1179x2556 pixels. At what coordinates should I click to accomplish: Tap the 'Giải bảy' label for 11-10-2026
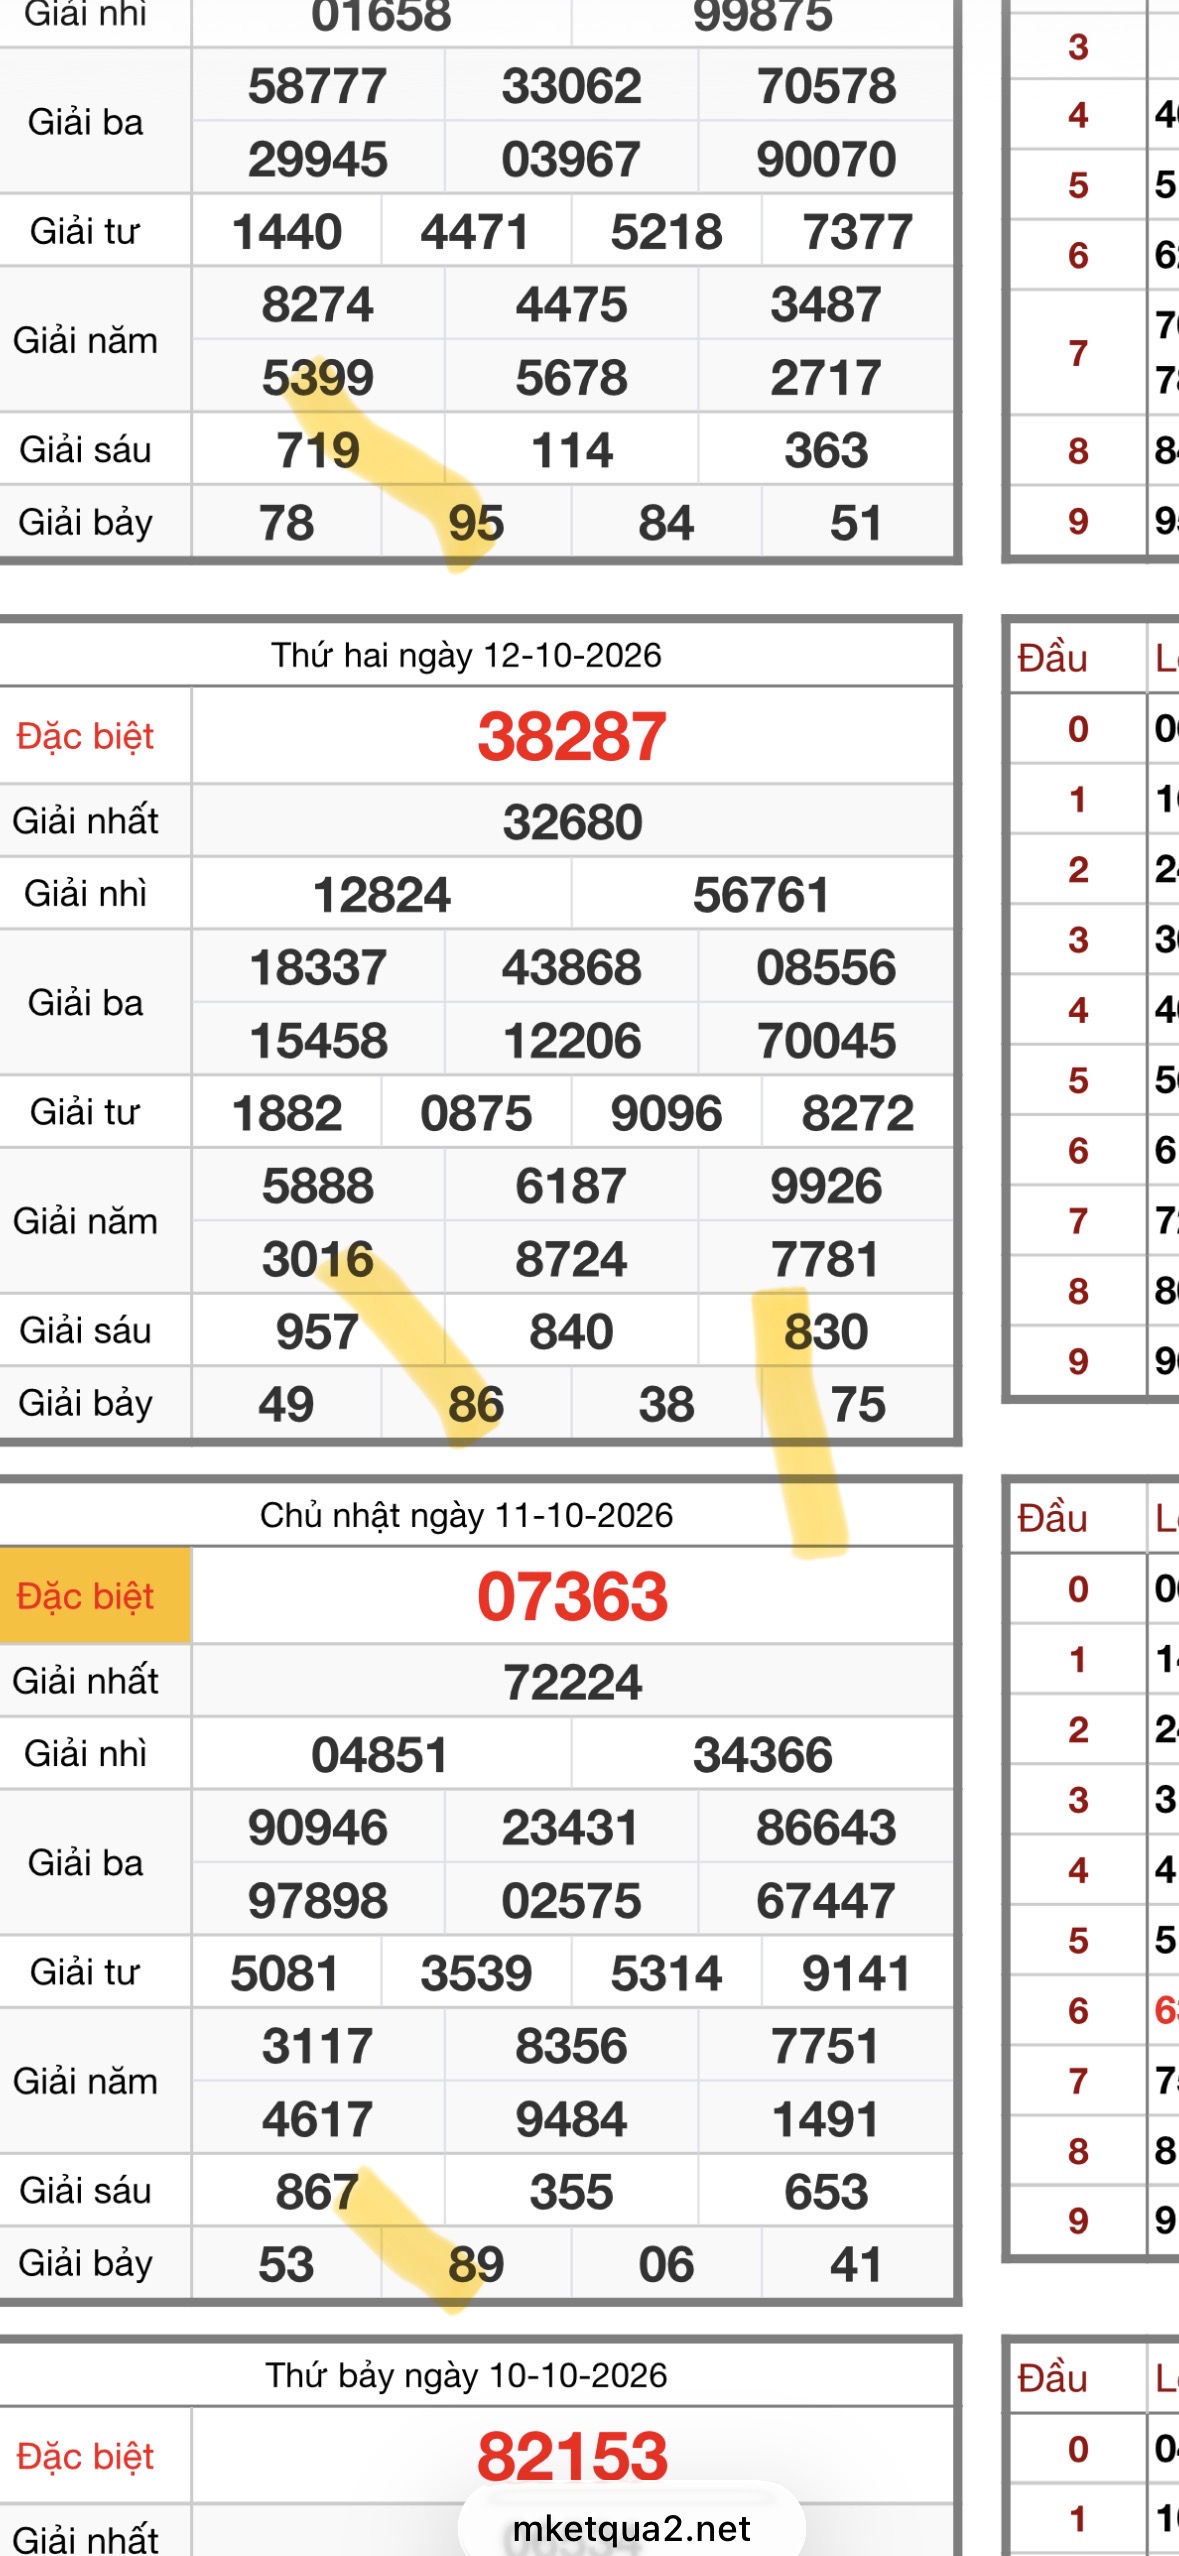85,2264
